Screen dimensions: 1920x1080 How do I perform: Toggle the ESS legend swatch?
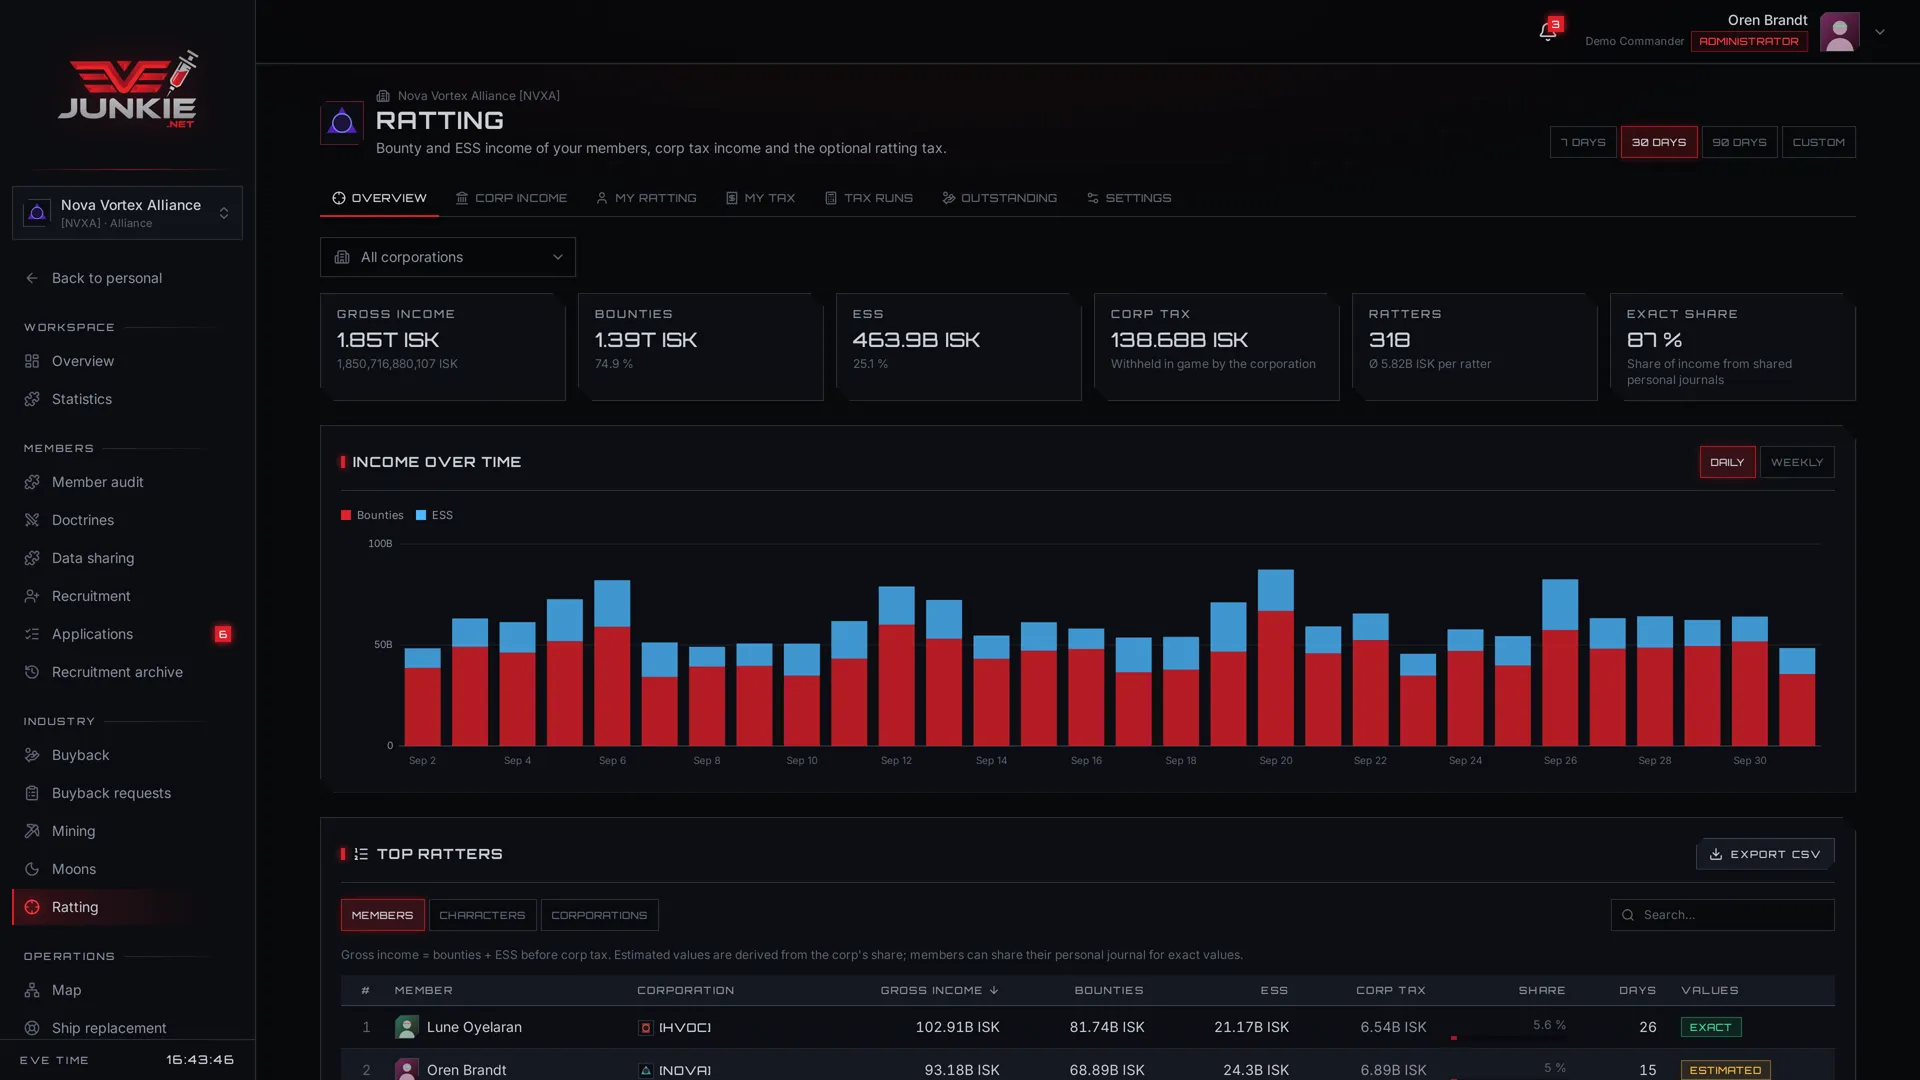(x=421, y=515)
